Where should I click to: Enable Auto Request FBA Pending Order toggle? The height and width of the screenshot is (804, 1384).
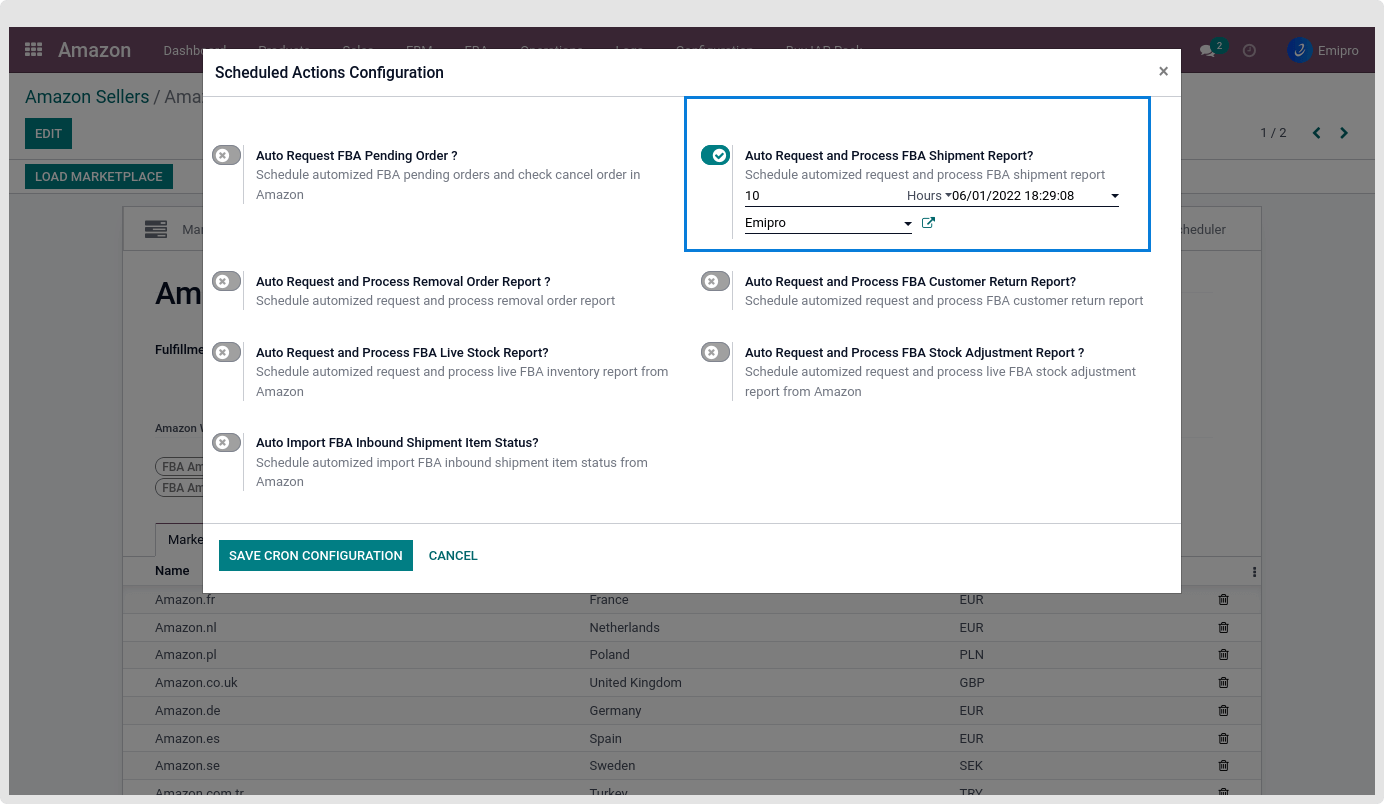[226, 156]
